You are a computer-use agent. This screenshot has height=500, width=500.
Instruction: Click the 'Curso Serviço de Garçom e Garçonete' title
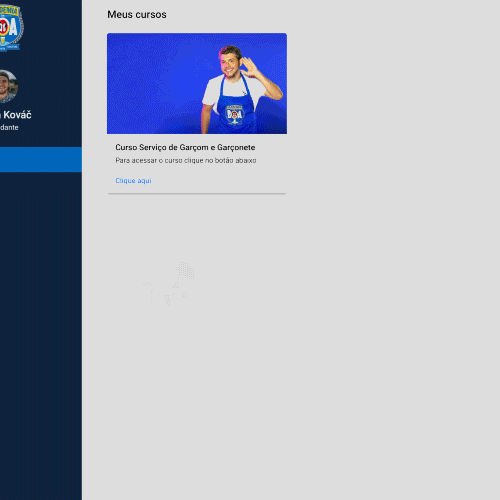(x=185, y=147)
